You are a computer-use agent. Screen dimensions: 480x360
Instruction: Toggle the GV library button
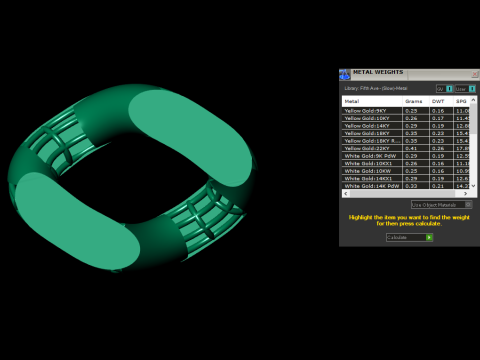pos(445,89)
